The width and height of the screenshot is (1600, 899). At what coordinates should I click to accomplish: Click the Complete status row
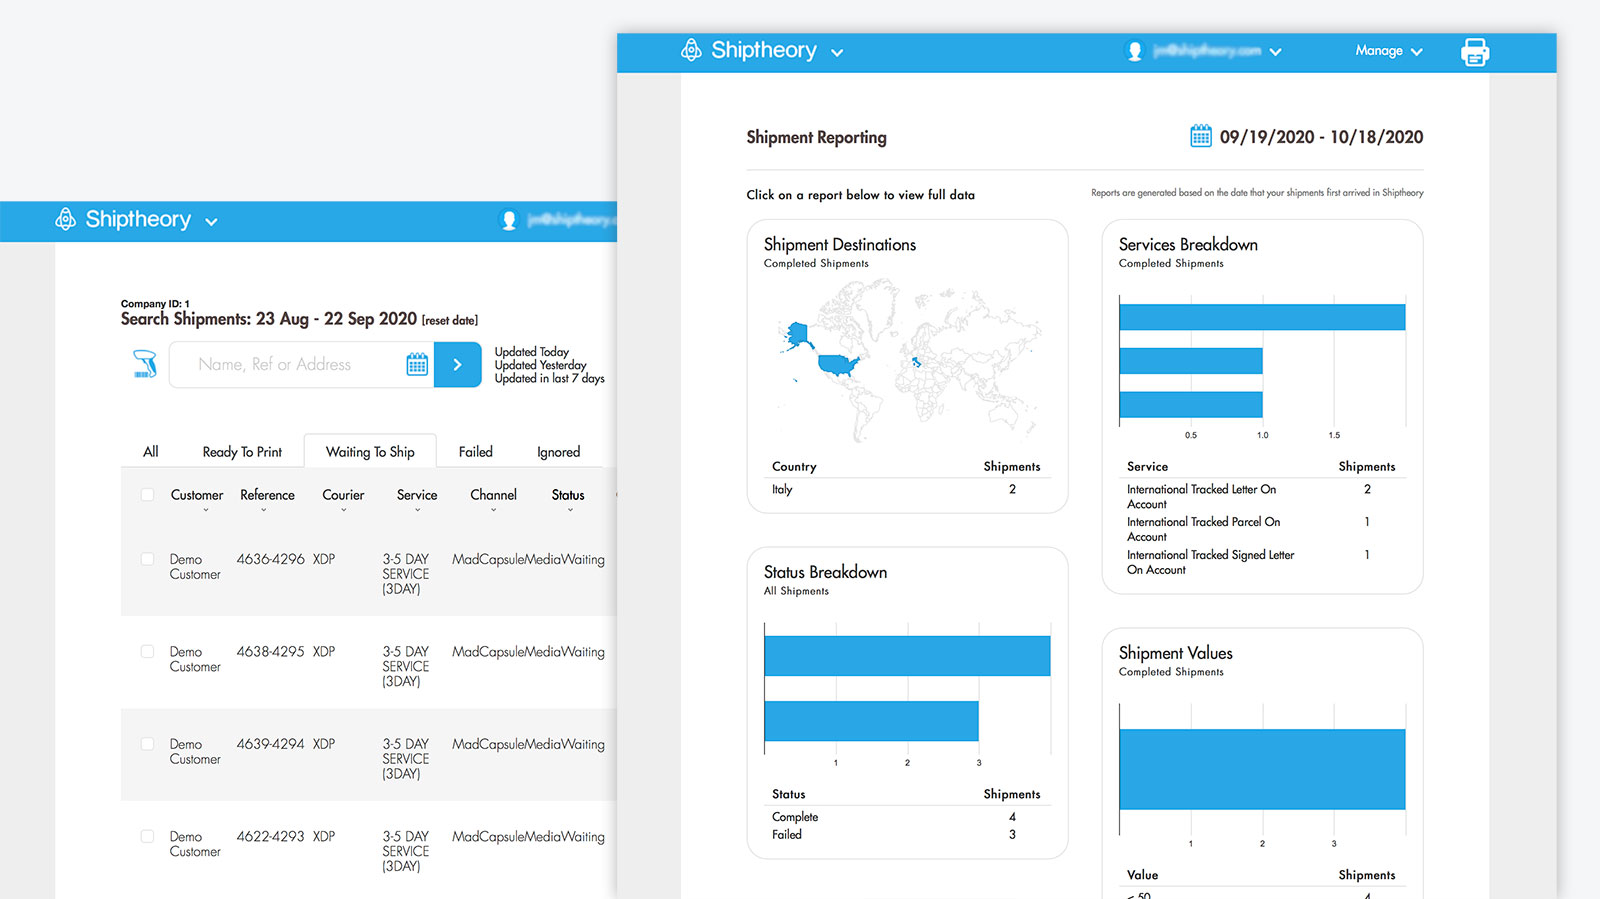click(907, 817)
